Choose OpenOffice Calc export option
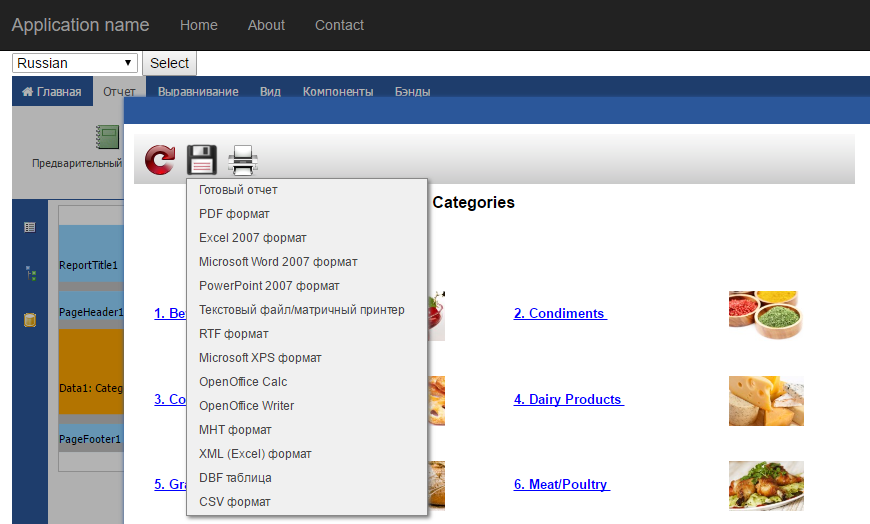This screenshot has height=524, width=870. pyautogui.click(x=307, y=382)
